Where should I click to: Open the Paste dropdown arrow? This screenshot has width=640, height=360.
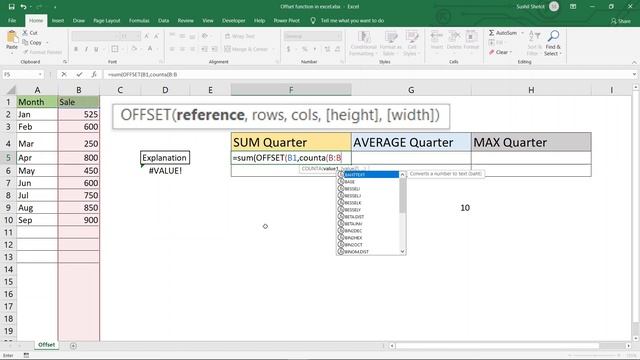pos(12,52)
